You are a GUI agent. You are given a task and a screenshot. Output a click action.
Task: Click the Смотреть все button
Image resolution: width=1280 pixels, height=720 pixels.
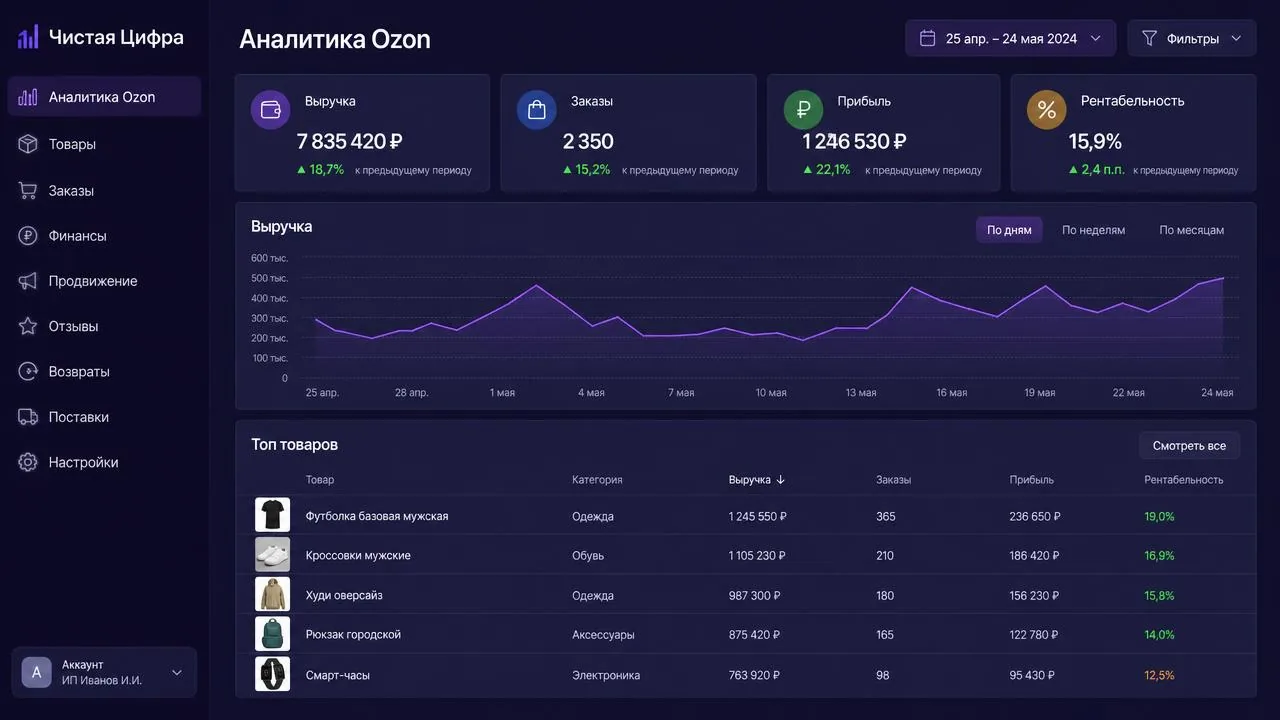(x=1189, y=445)
